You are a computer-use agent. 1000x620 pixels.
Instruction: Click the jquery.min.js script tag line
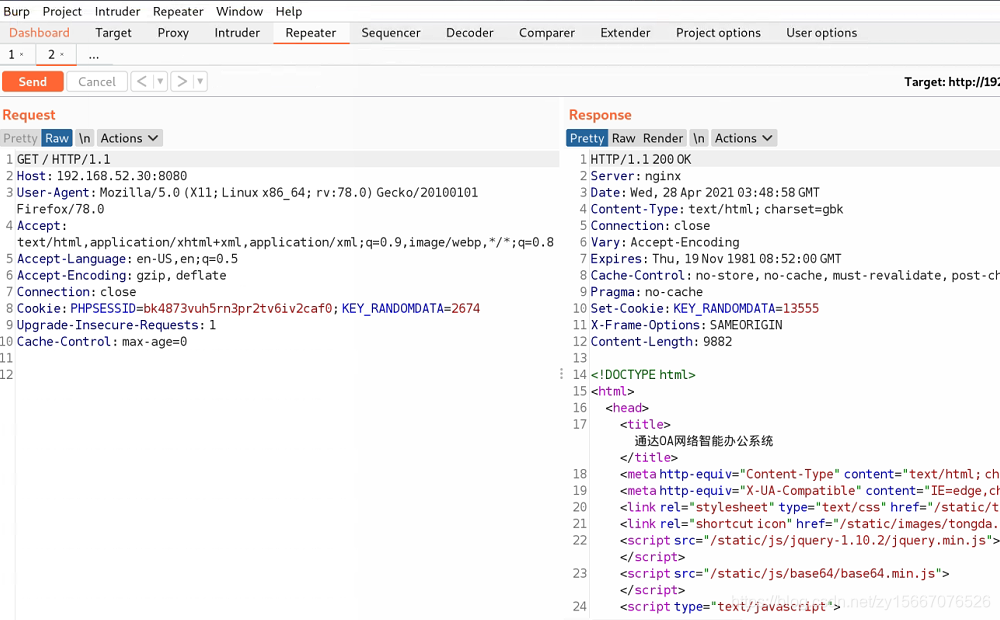pos(809,540)
